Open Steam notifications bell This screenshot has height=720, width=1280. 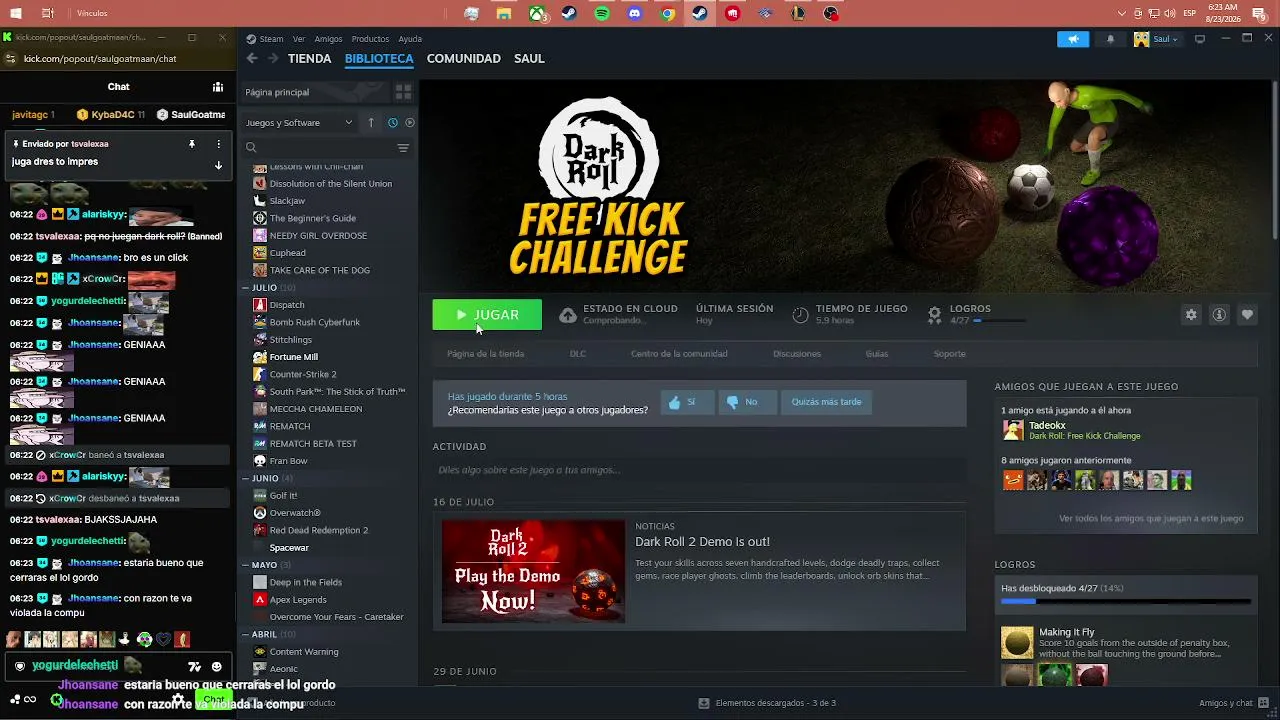(x=1110, y=39)
